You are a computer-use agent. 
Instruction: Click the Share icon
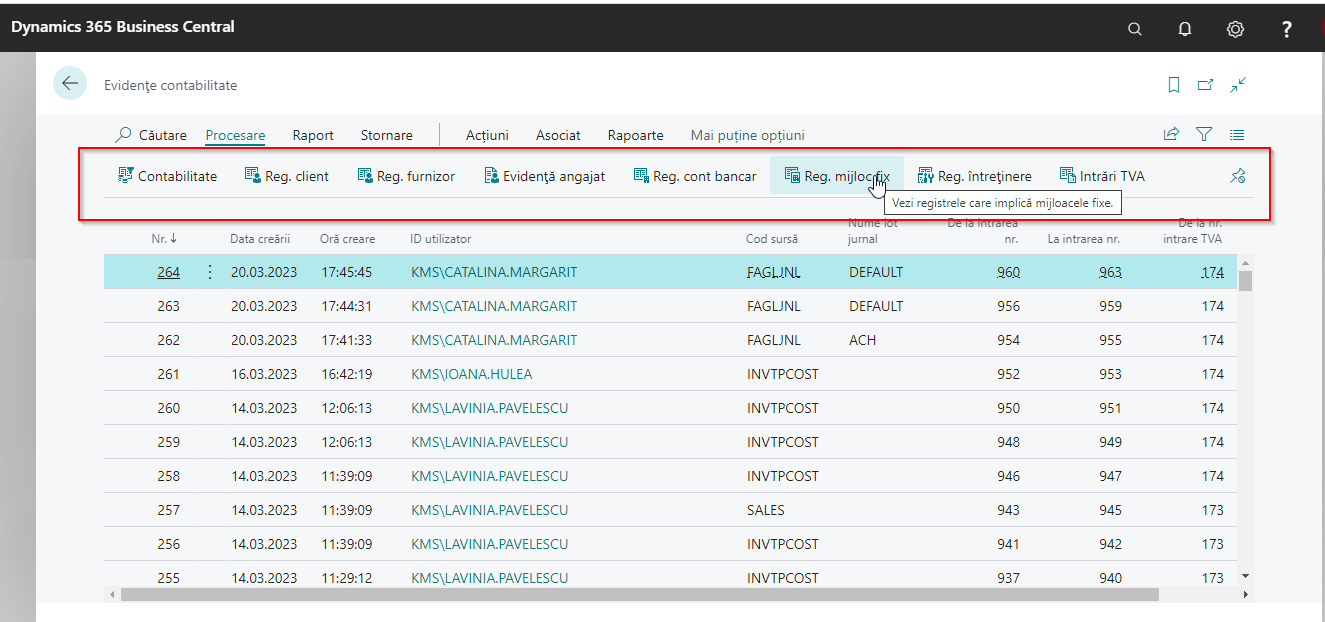click(1171, 135)
